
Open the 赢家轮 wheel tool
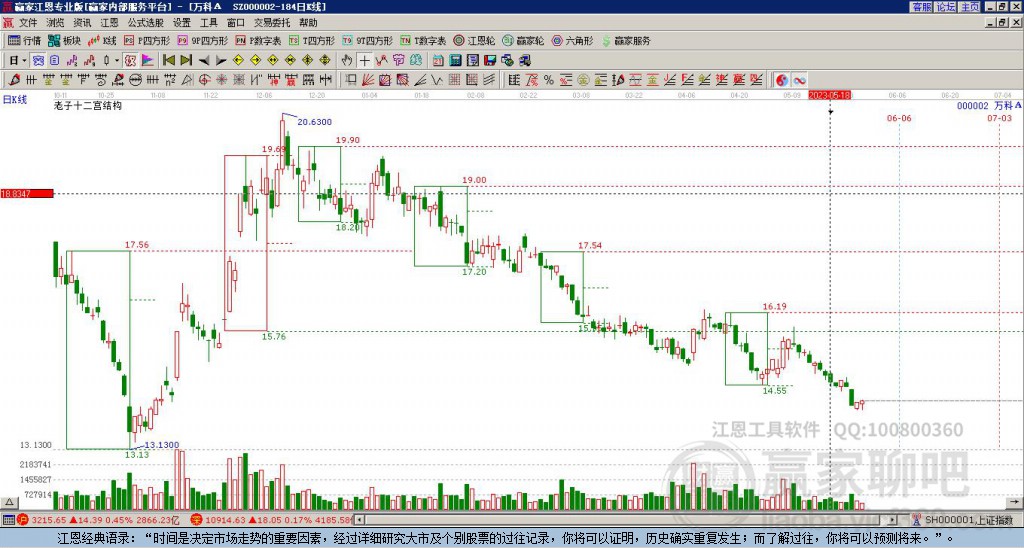(x=523, y=40)
